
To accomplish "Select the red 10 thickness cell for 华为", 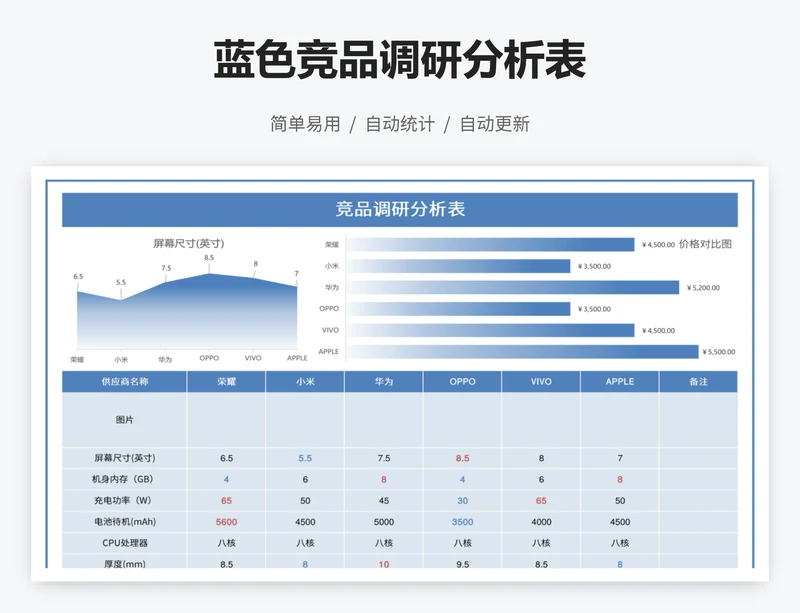I will coord(384,562).
